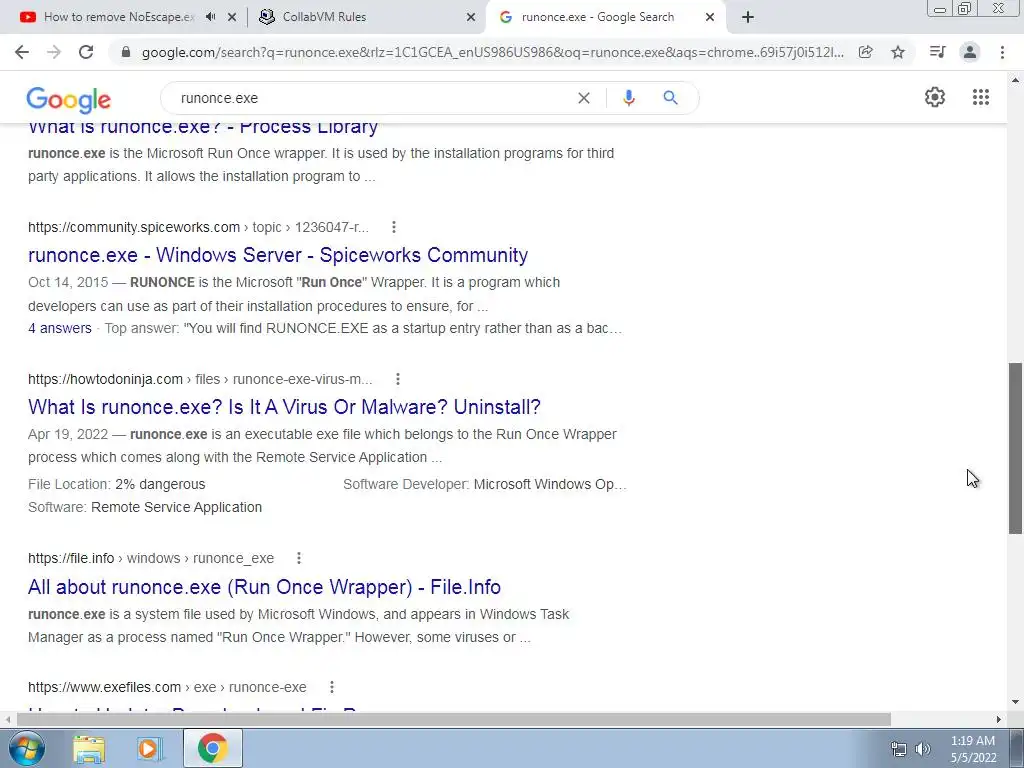Click the horizontal scrollbar thumb
The image size is (1024, 768).
(x=453, y=719)
